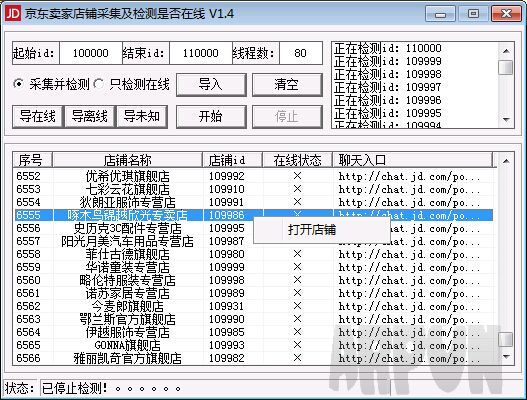
Task: Start detection with the 开始 button
Action: [x=211, y=117]
